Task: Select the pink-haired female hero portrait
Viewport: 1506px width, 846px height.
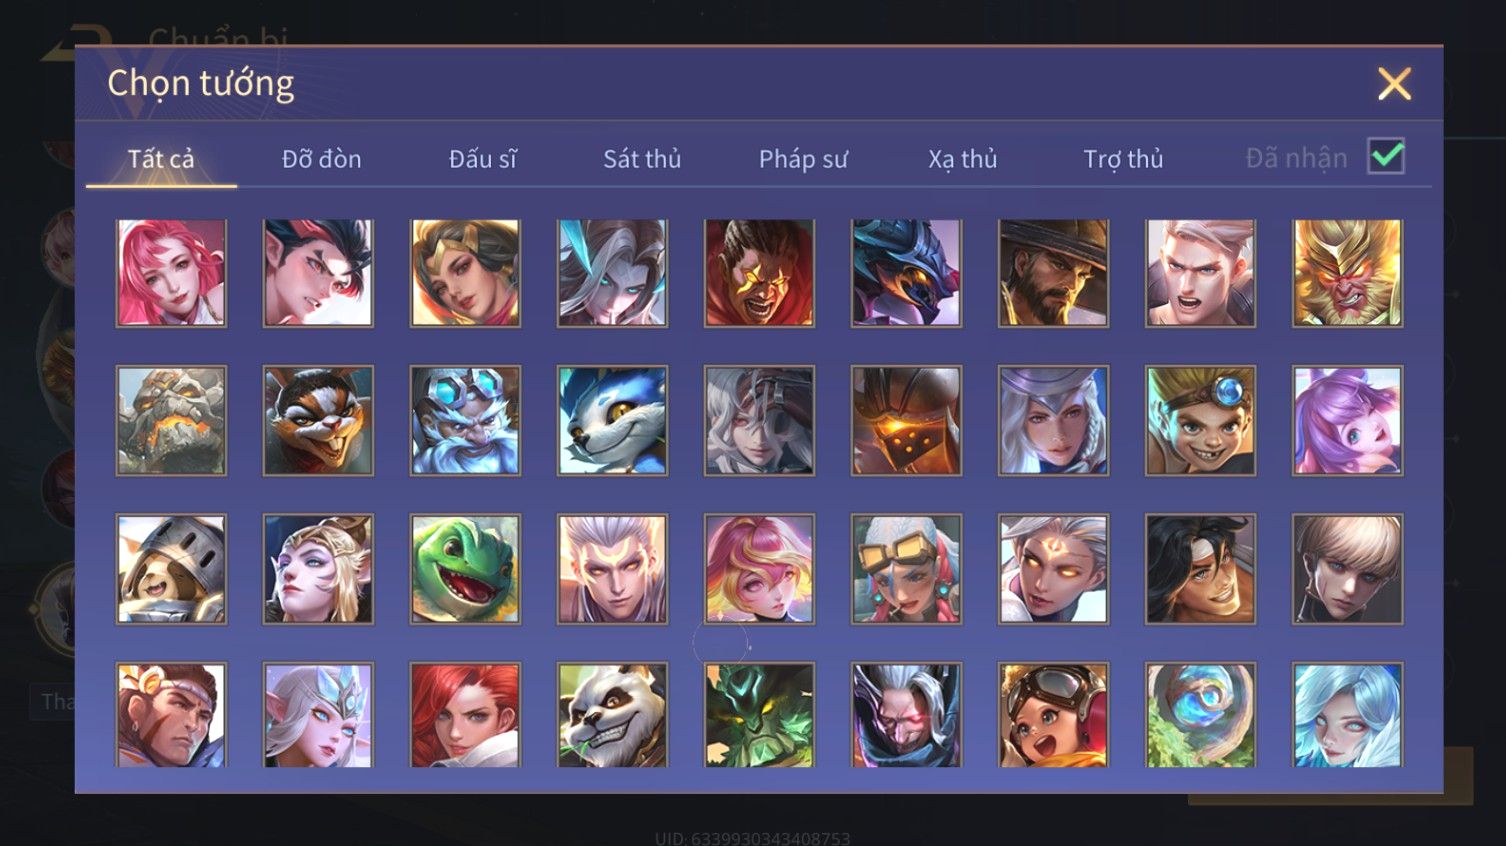Action: (x=171, y=273)
